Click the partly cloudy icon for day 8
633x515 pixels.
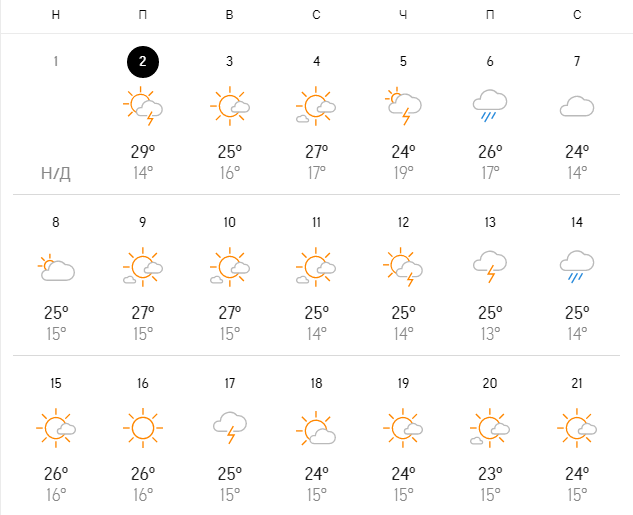(56, 267)
